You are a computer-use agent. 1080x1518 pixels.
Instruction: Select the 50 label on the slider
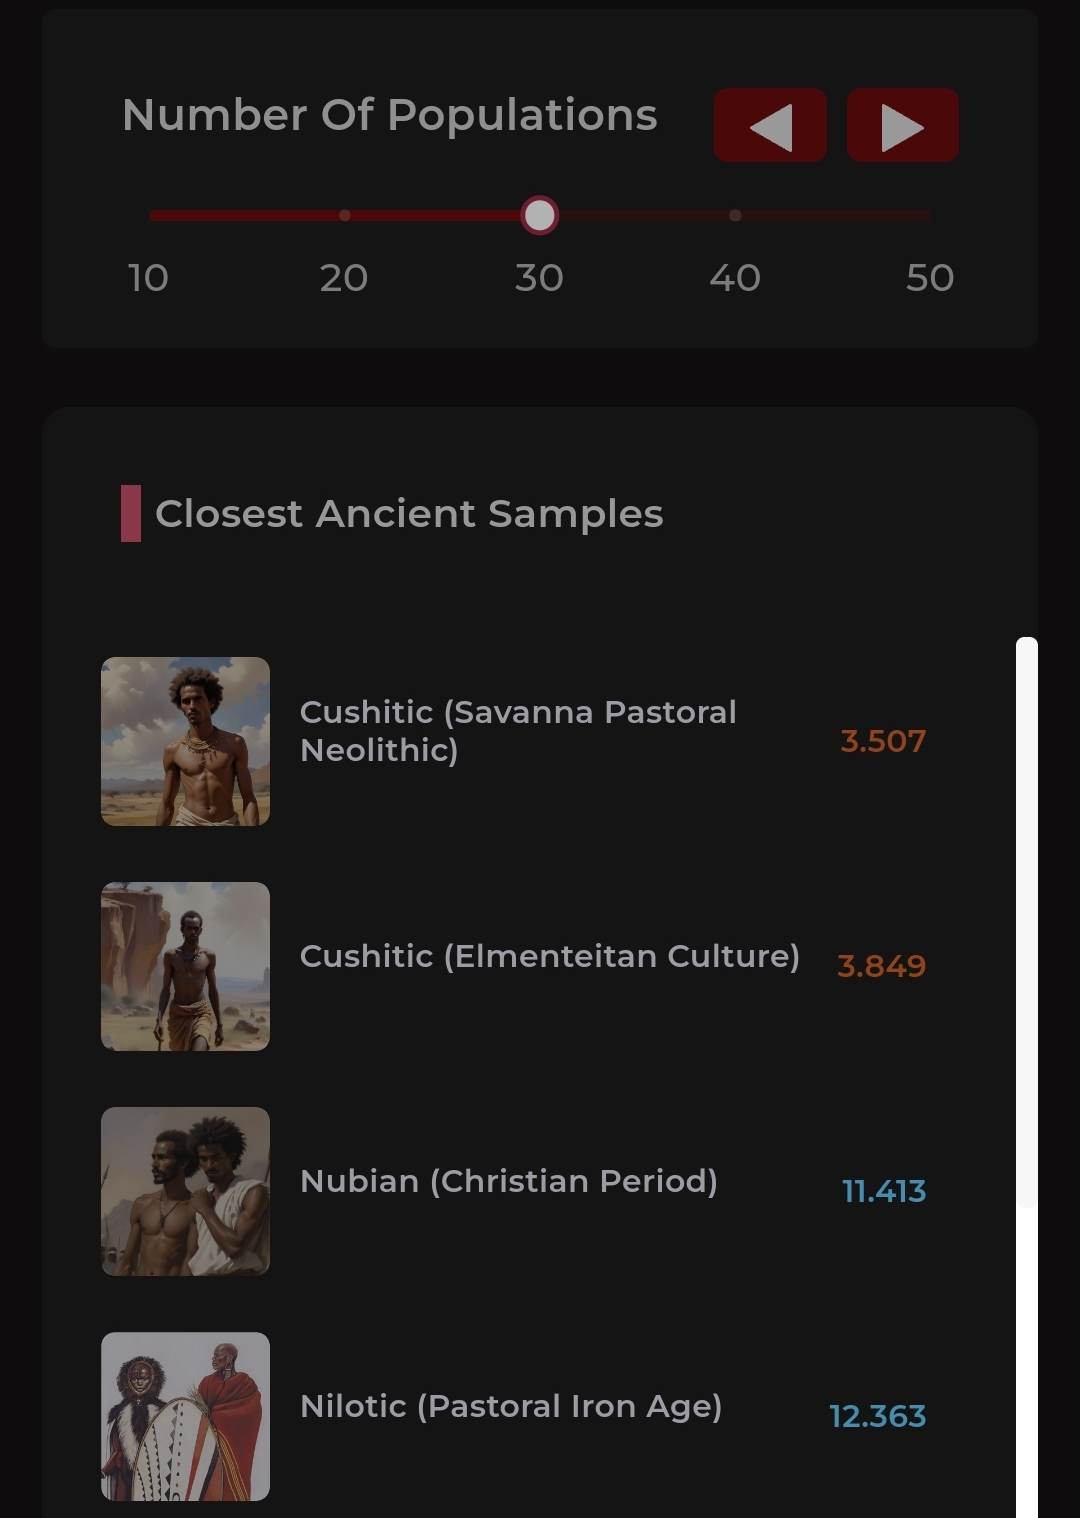[x=930, y=278]
